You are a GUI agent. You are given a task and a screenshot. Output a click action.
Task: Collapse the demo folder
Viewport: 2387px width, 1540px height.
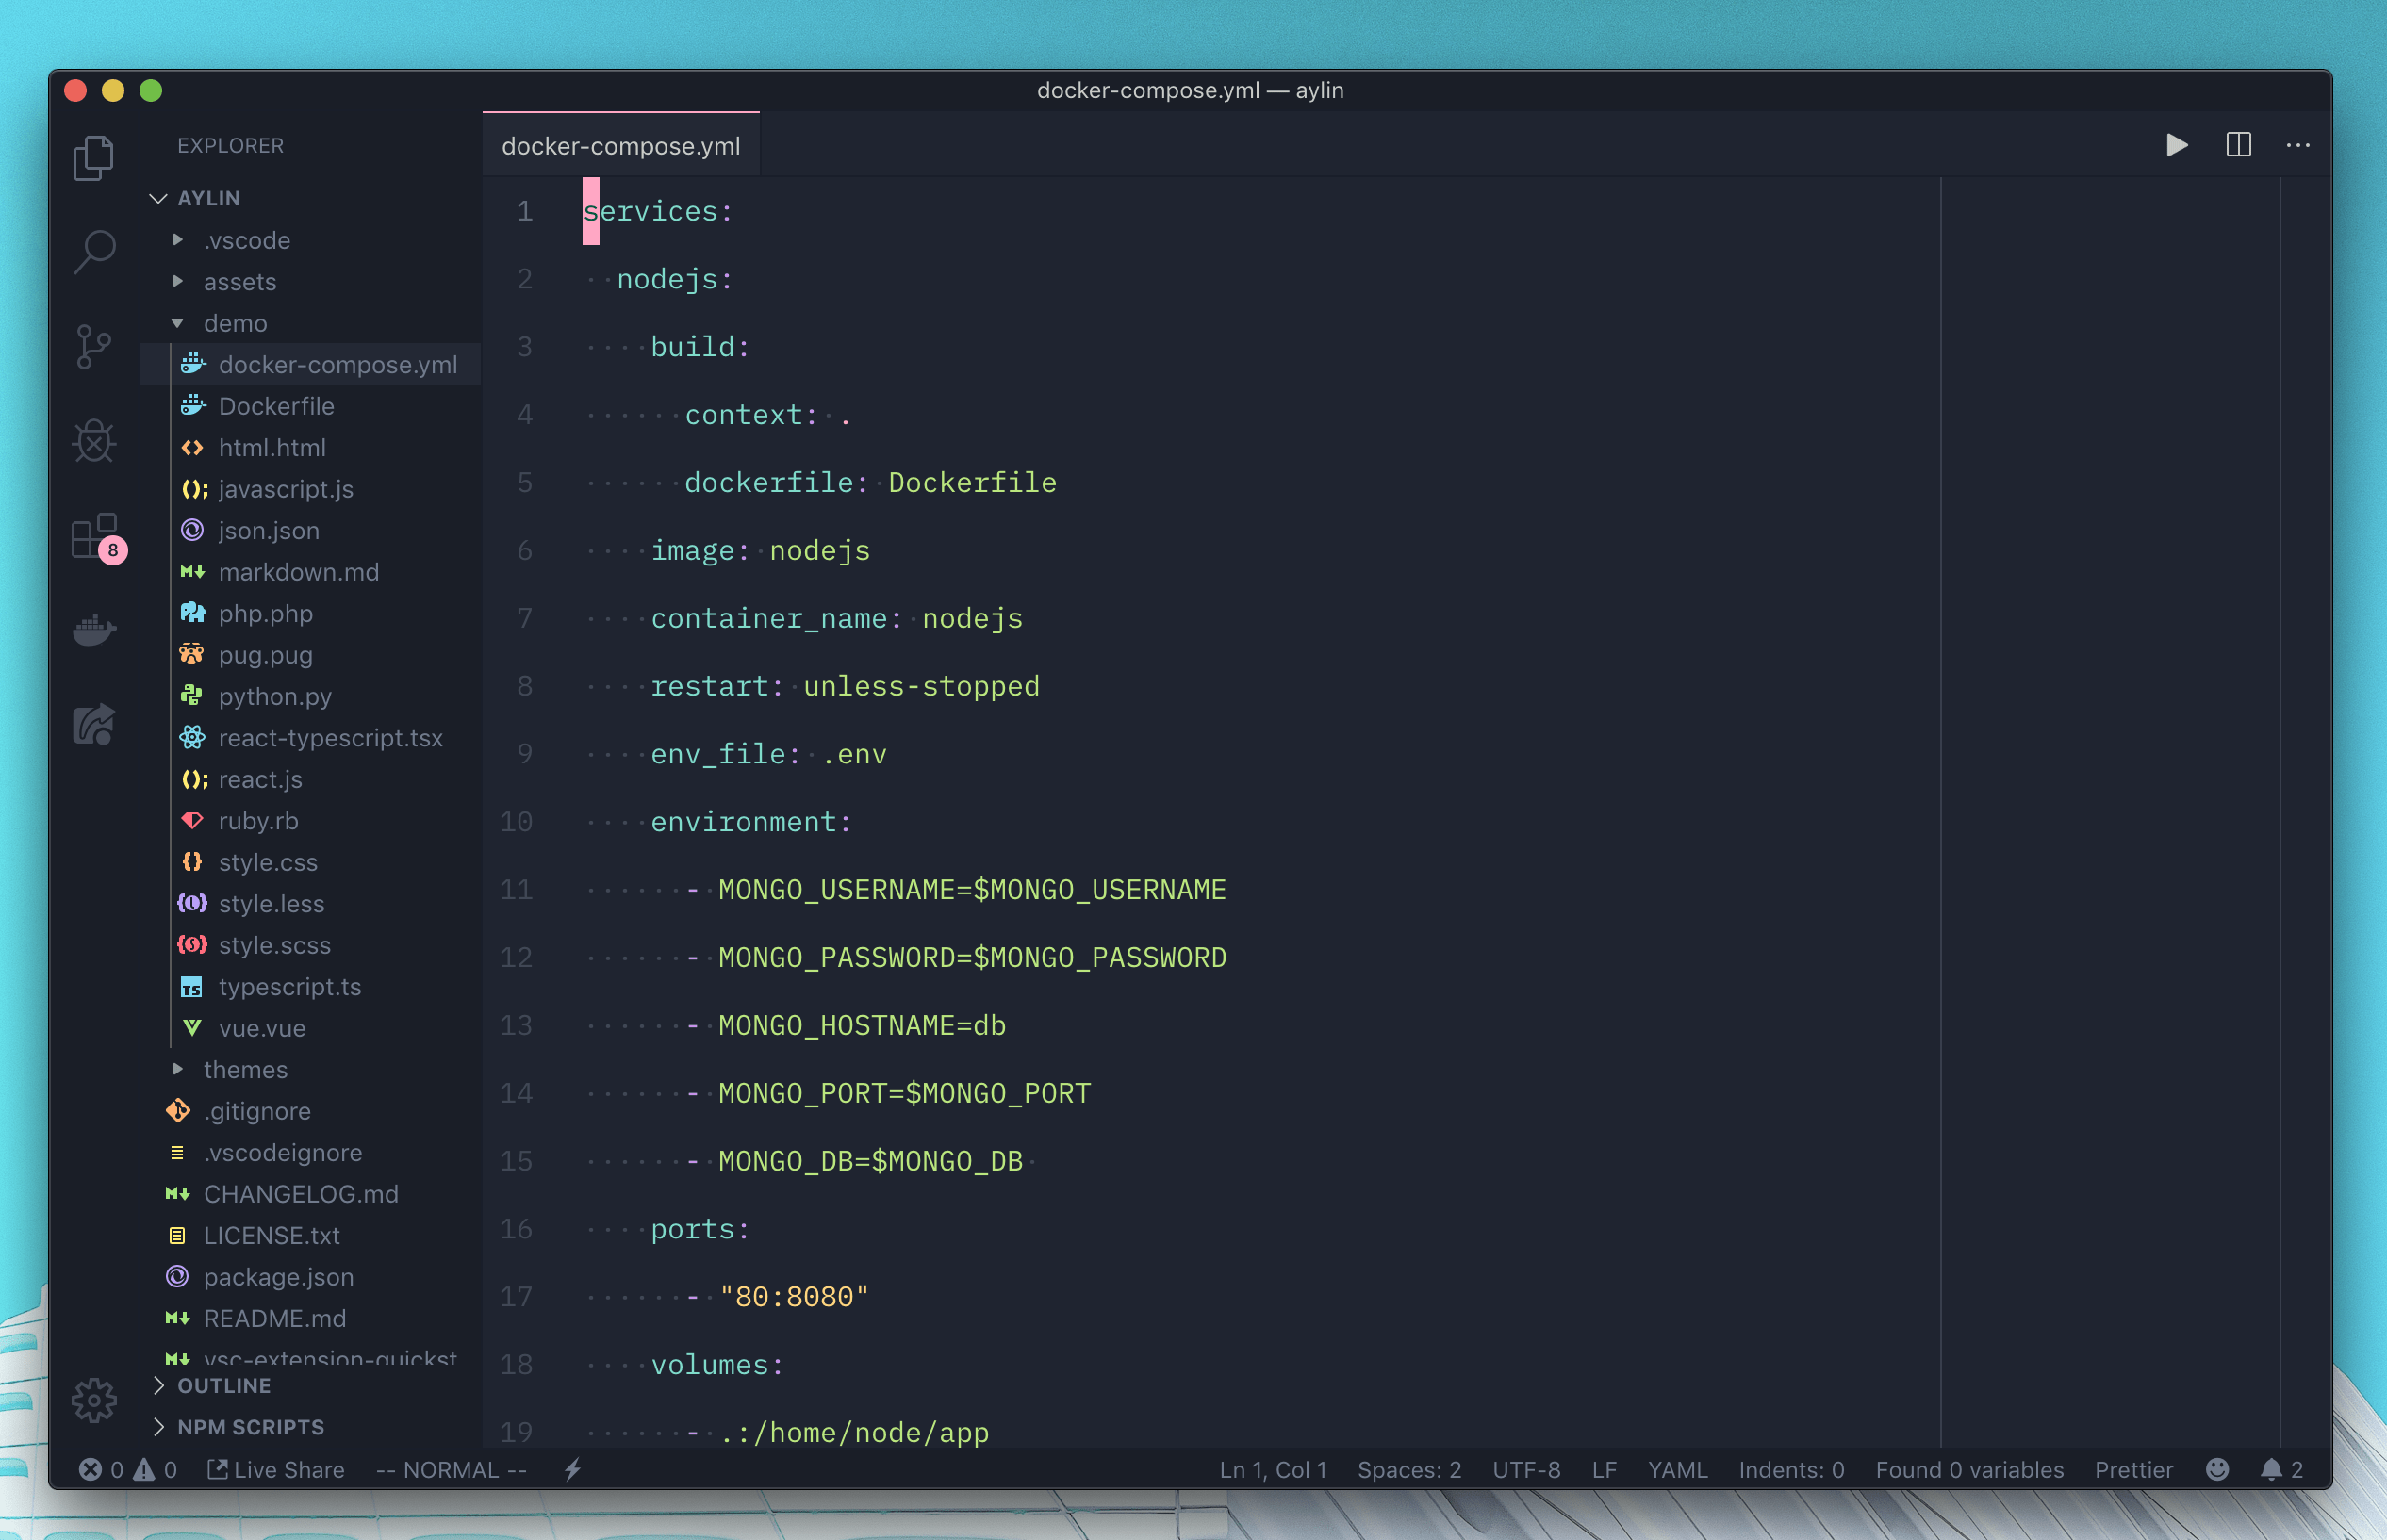coord(234,323)
